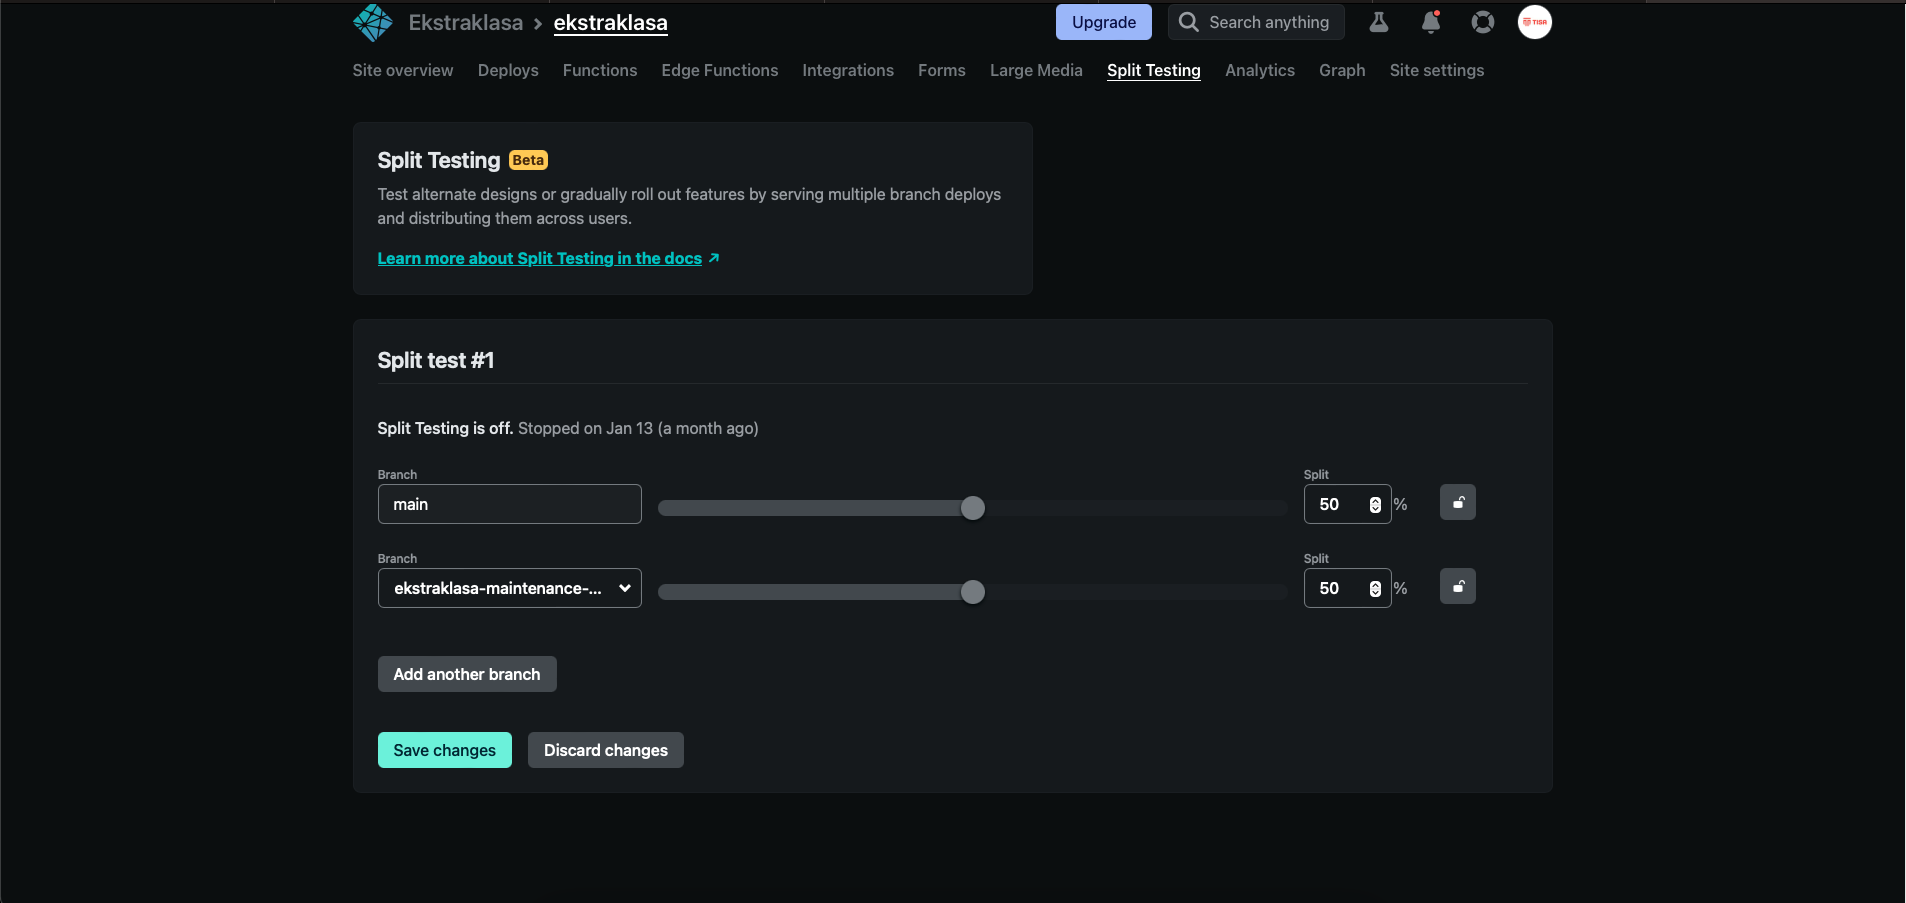Adjust the main branch split stepper
This screenshot has height=903, width=1906.
point(1375,505)
